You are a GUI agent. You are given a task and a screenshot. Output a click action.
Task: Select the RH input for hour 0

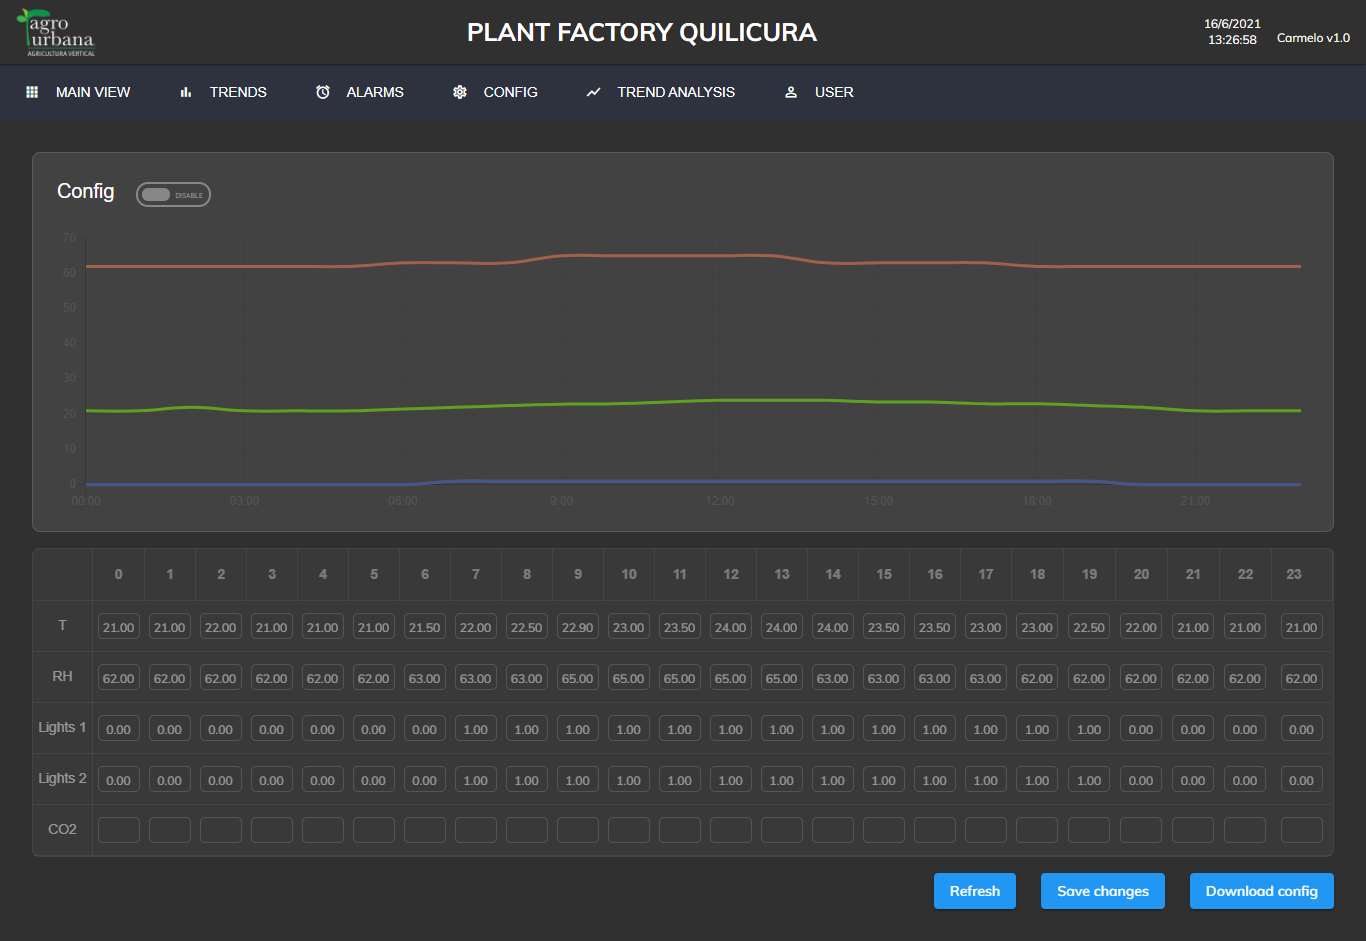tap(119, 678)
